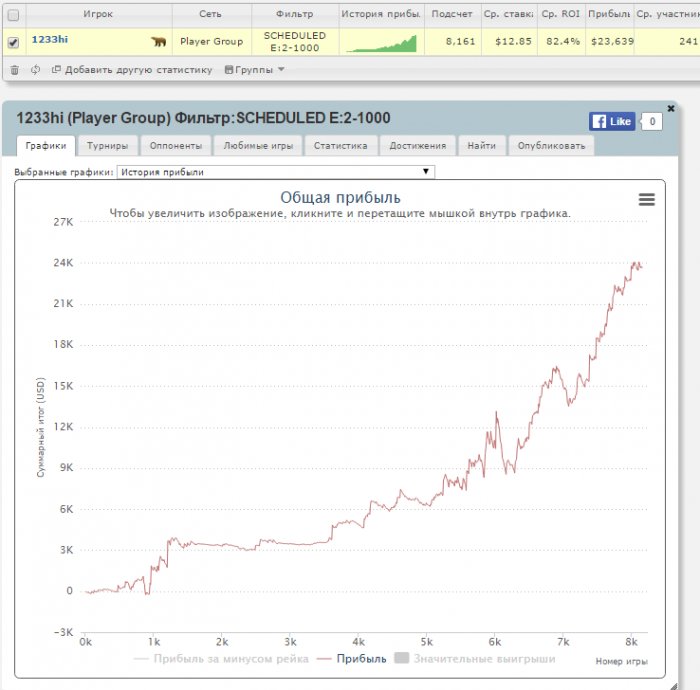Click the Общая прибыль chart title
This screenshot has width=700, height=690.
pos(340,198)
